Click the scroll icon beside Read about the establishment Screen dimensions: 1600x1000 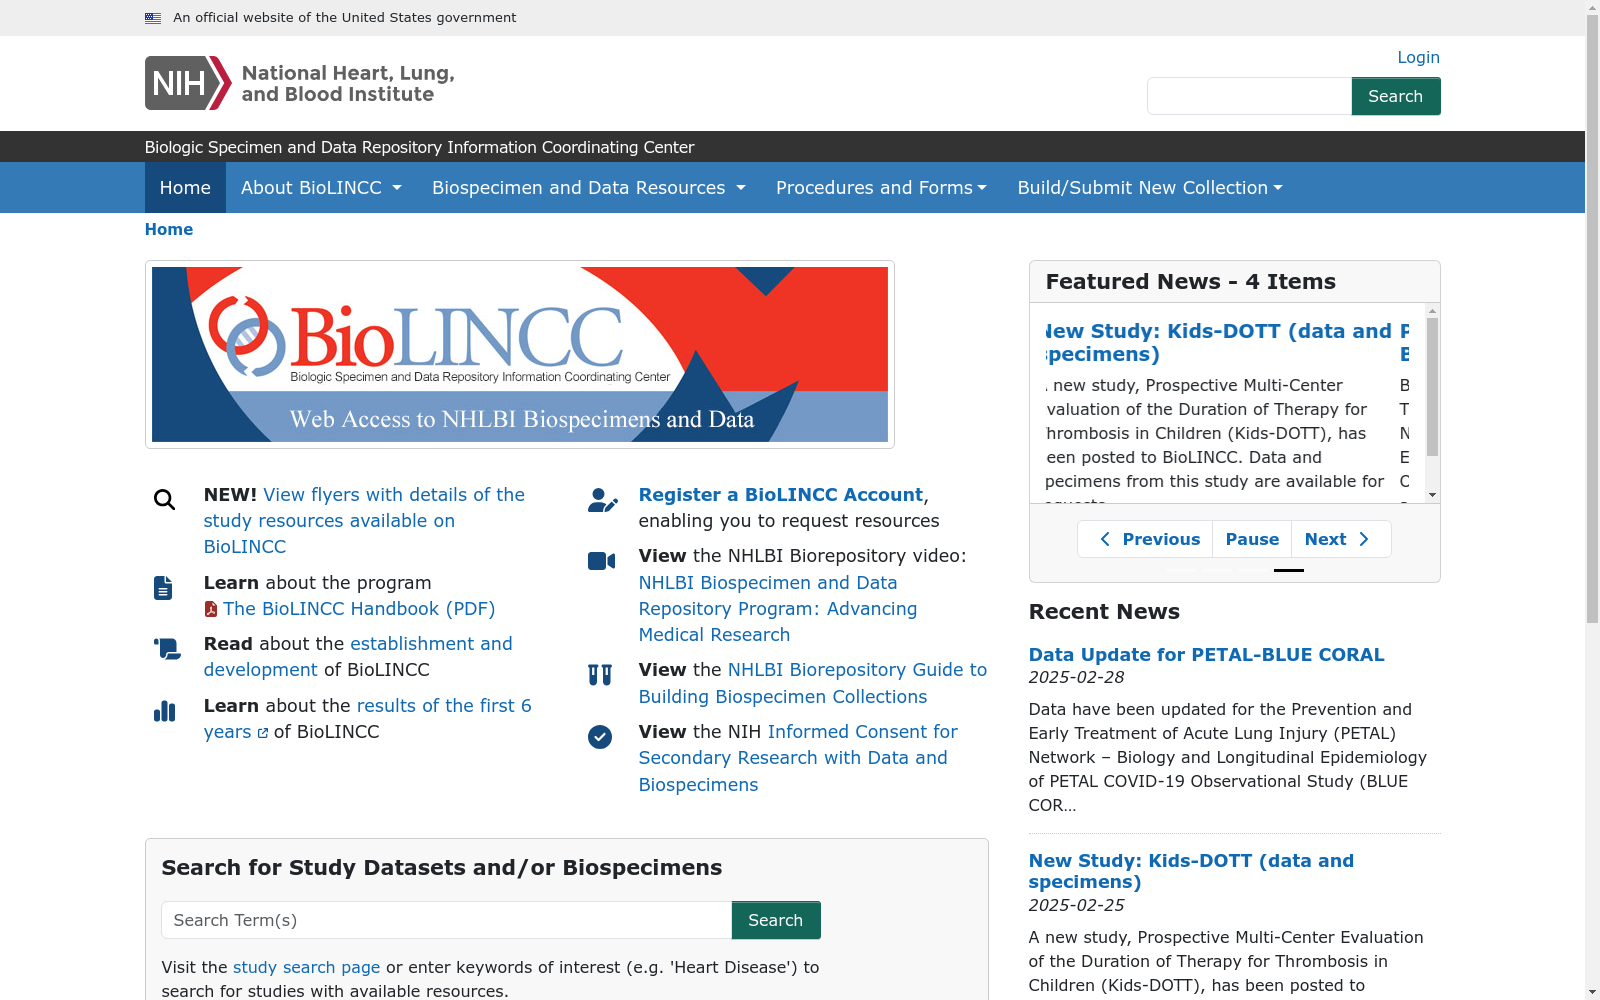167,649
